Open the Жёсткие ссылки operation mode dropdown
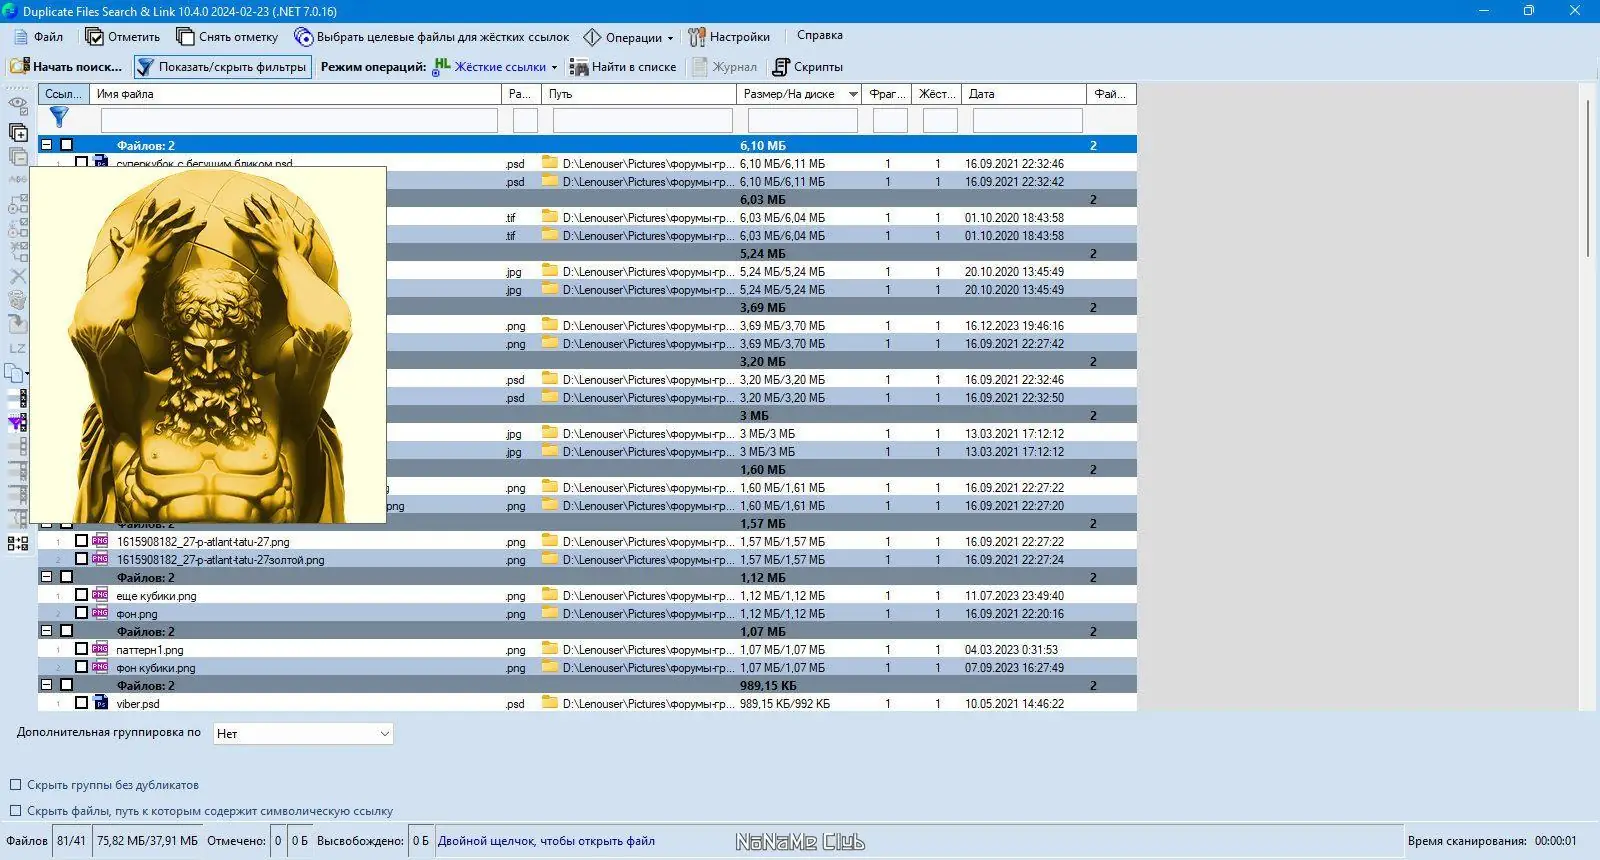 click(x=495, y=67)
